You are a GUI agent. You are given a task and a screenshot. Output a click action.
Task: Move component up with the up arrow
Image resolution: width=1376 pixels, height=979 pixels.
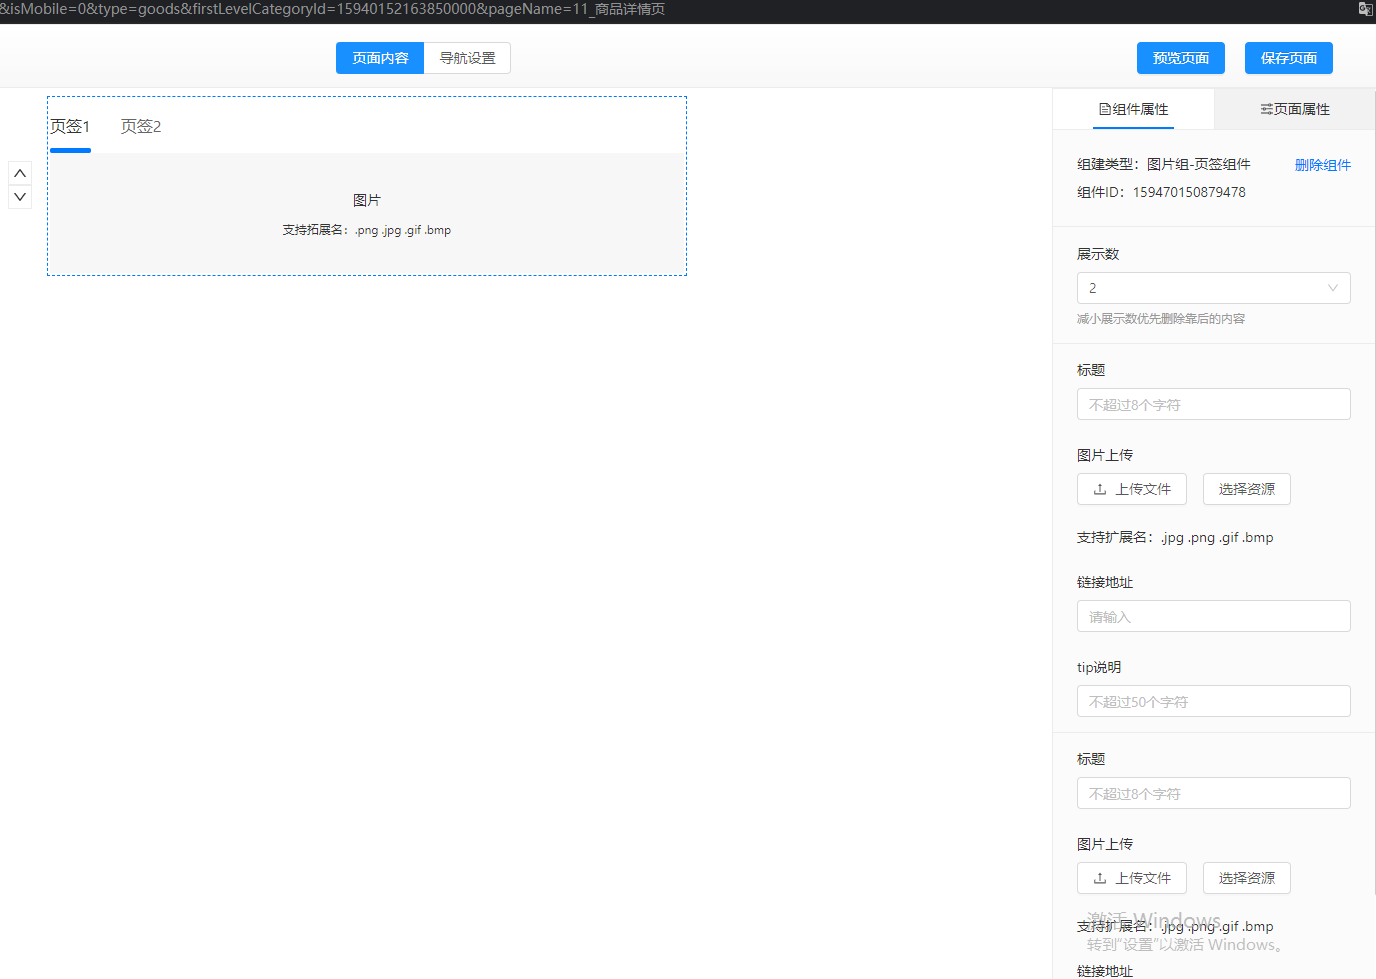click(20, 173)
